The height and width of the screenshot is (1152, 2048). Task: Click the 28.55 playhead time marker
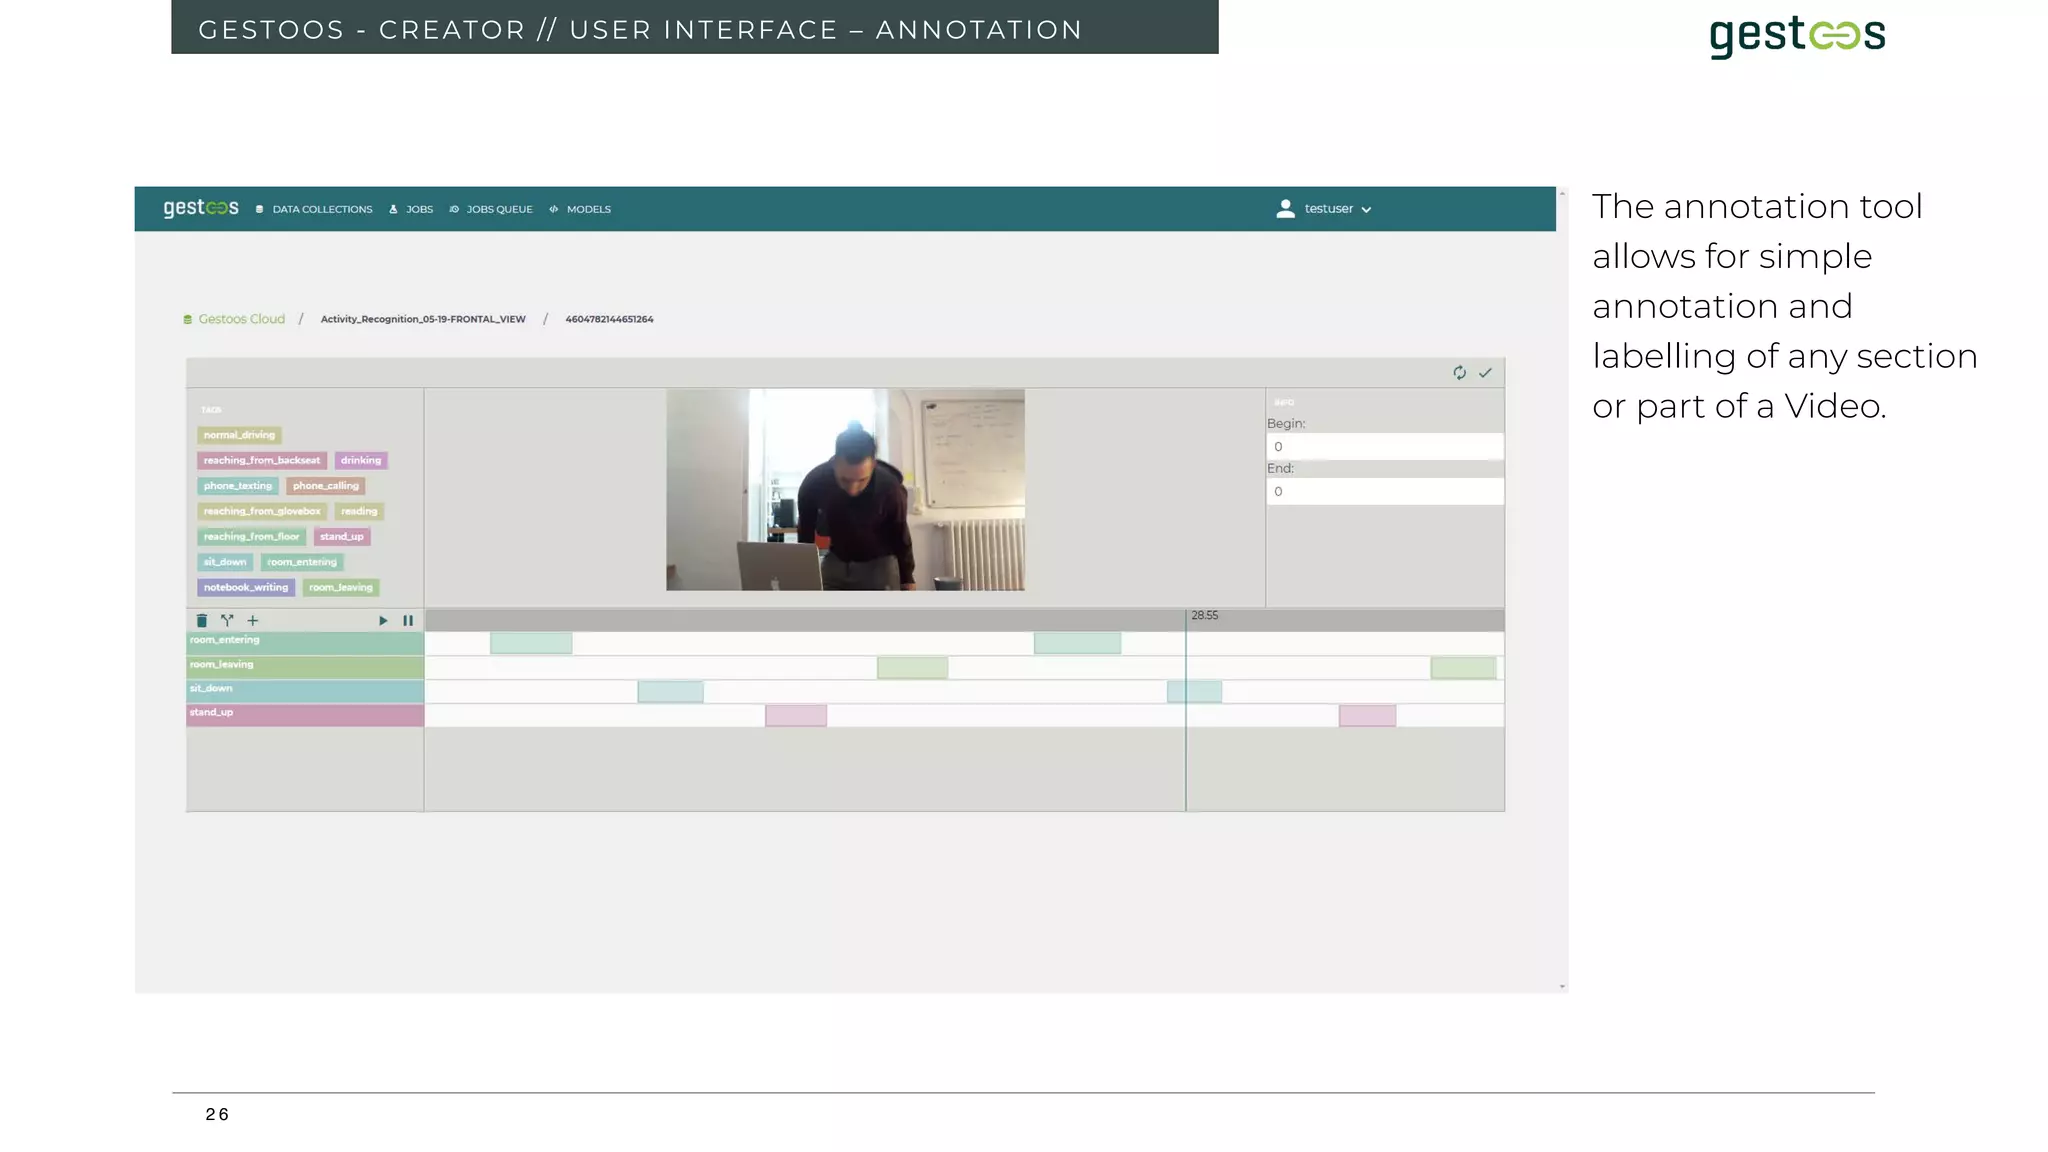point(1204,616)
